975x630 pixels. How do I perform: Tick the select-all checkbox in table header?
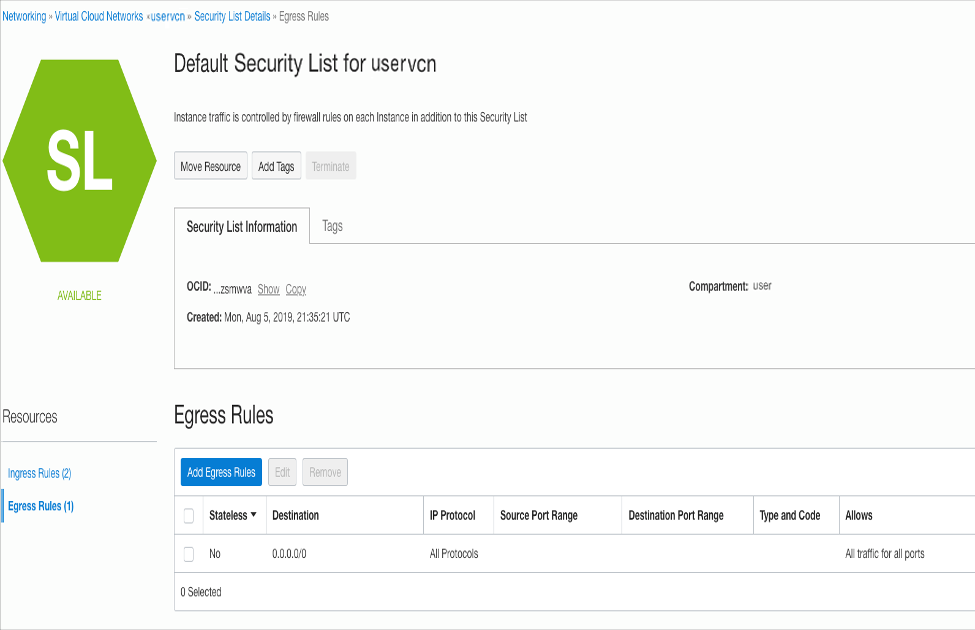pos(189,516)
